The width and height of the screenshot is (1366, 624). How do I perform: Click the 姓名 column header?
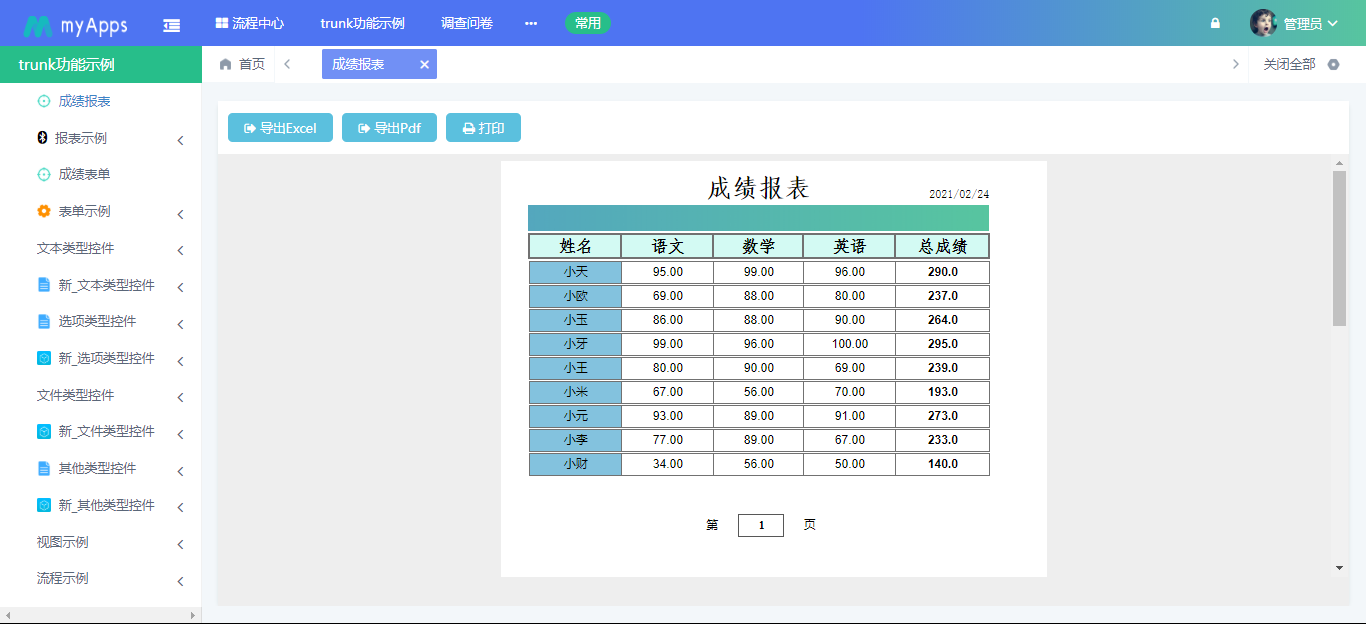pos(575,246)
